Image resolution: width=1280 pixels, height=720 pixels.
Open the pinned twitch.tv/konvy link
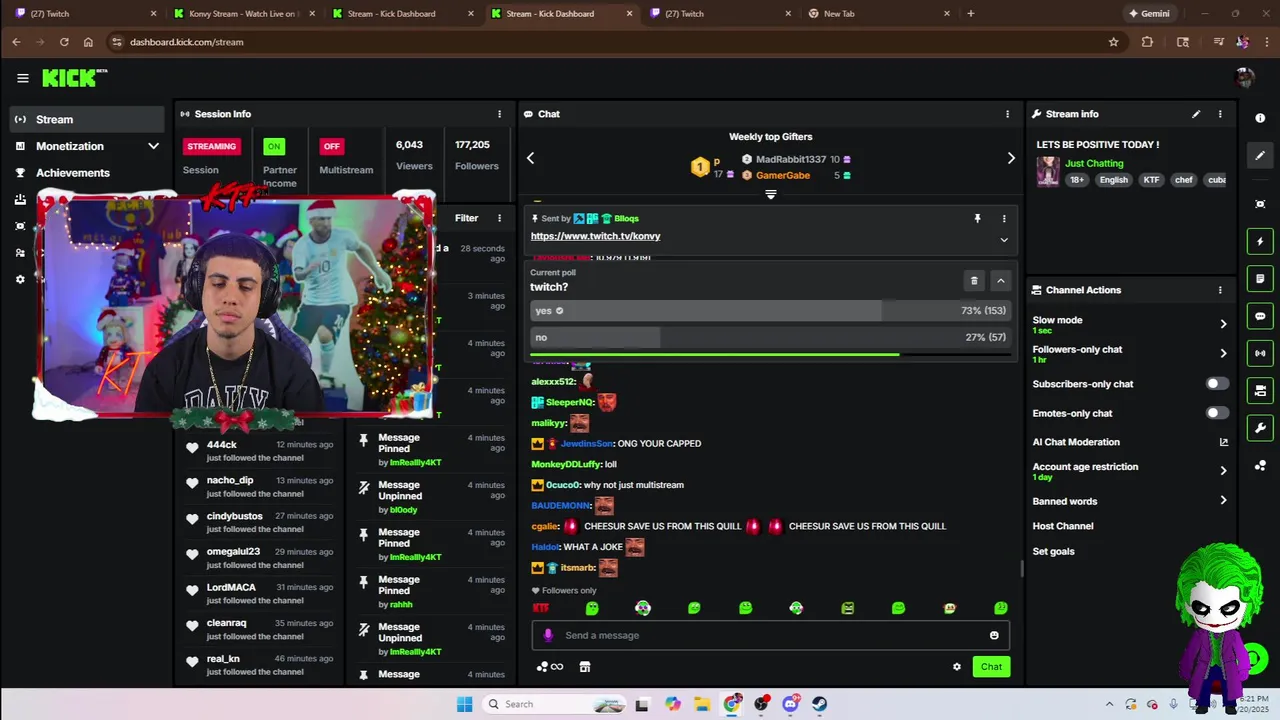coord(595,236)
